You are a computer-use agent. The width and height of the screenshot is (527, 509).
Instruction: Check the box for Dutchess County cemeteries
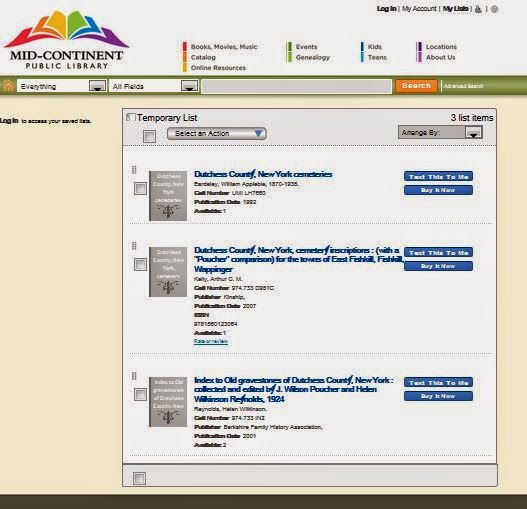click(140, 188)
